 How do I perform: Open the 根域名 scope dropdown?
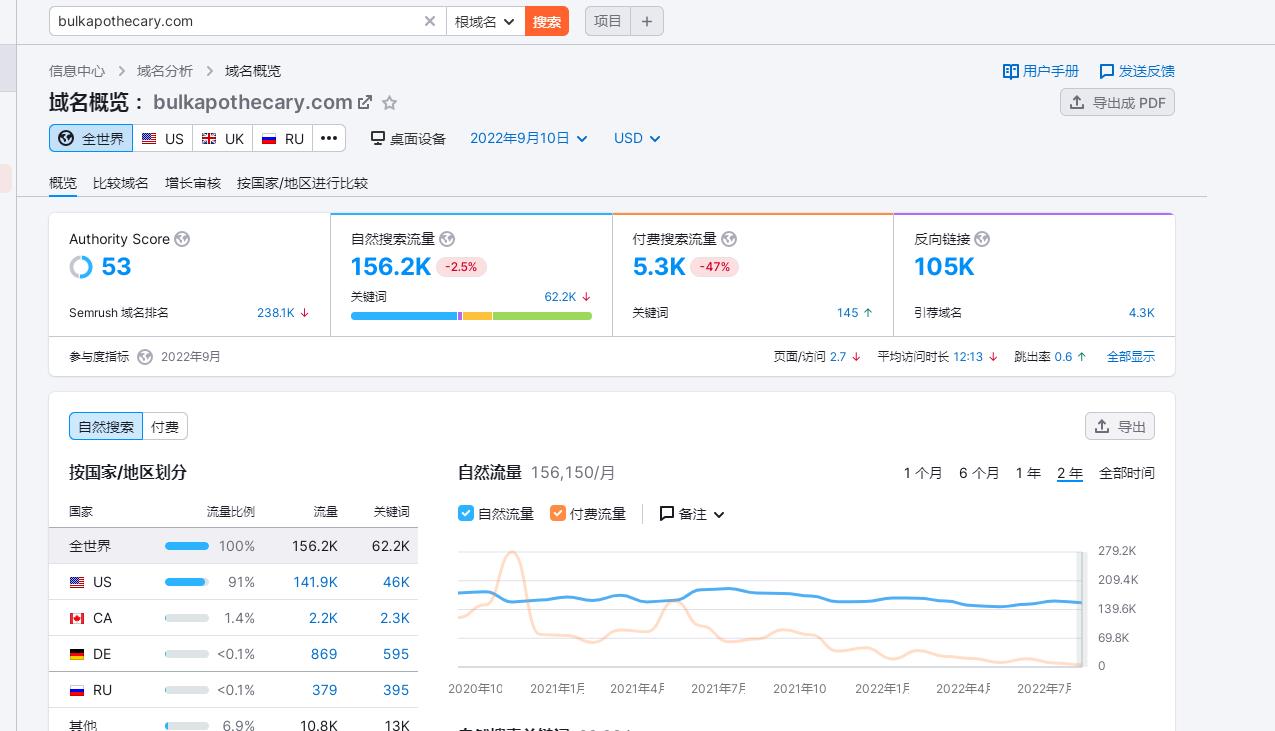tap(485, 21)
